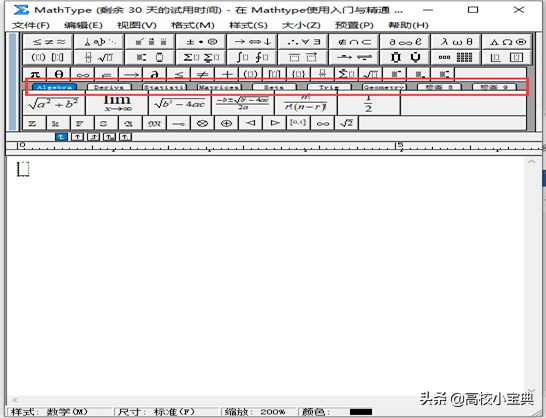The image size is (546, 418).
Task: Open the operator symbols palette (± • ⊗)
Action: pos(202,42)
